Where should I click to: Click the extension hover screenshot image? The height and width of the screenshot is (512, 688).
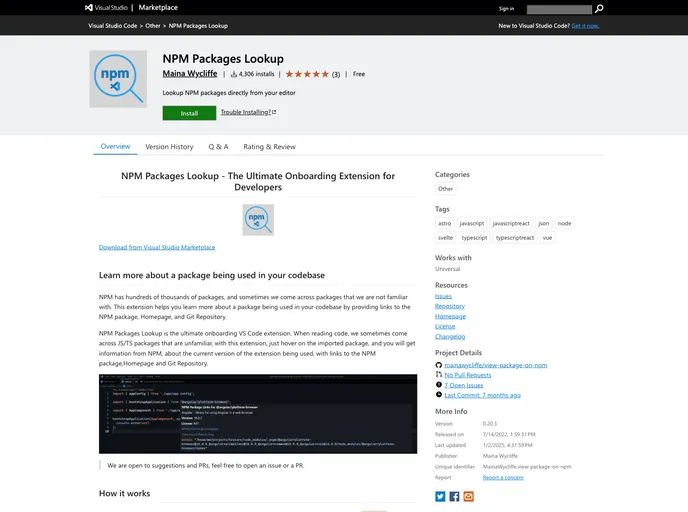click(x=258, y=414)
